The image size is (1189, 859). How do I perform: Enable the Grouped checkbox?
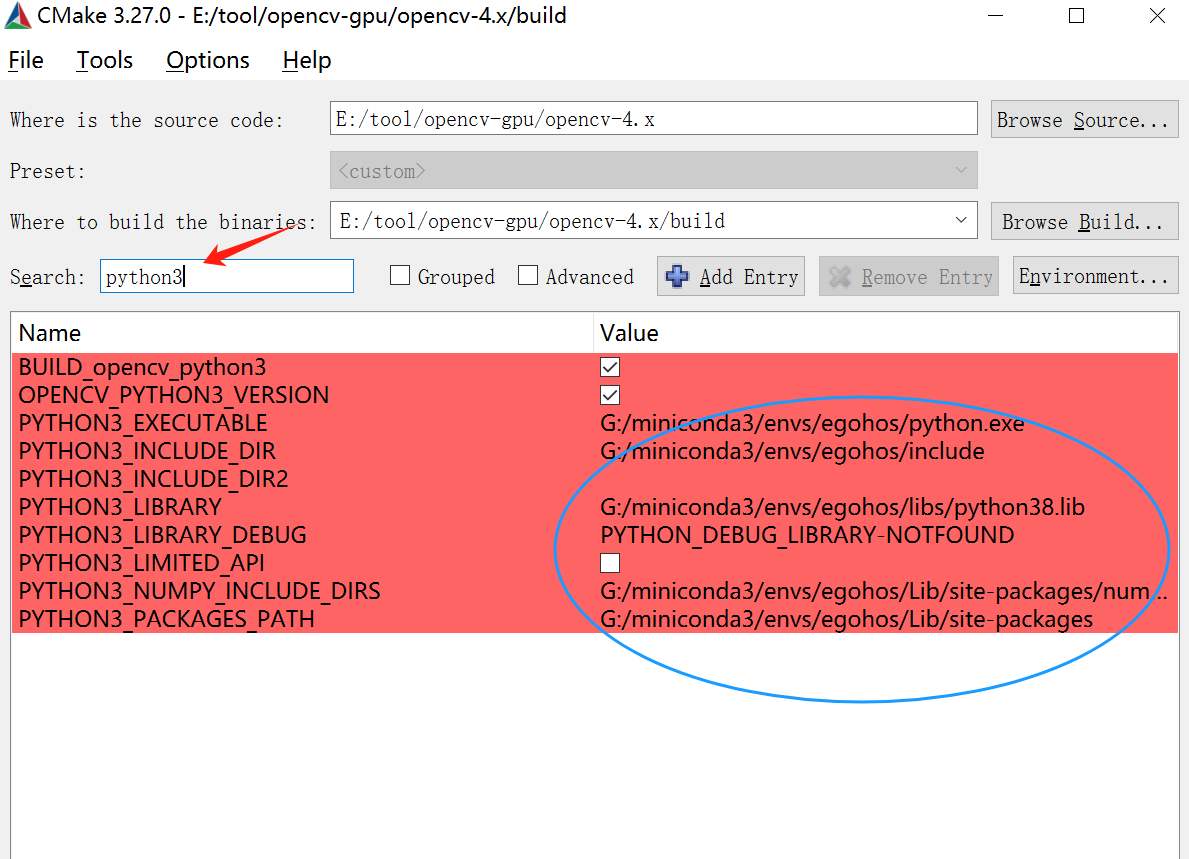[x=400, y=275]
